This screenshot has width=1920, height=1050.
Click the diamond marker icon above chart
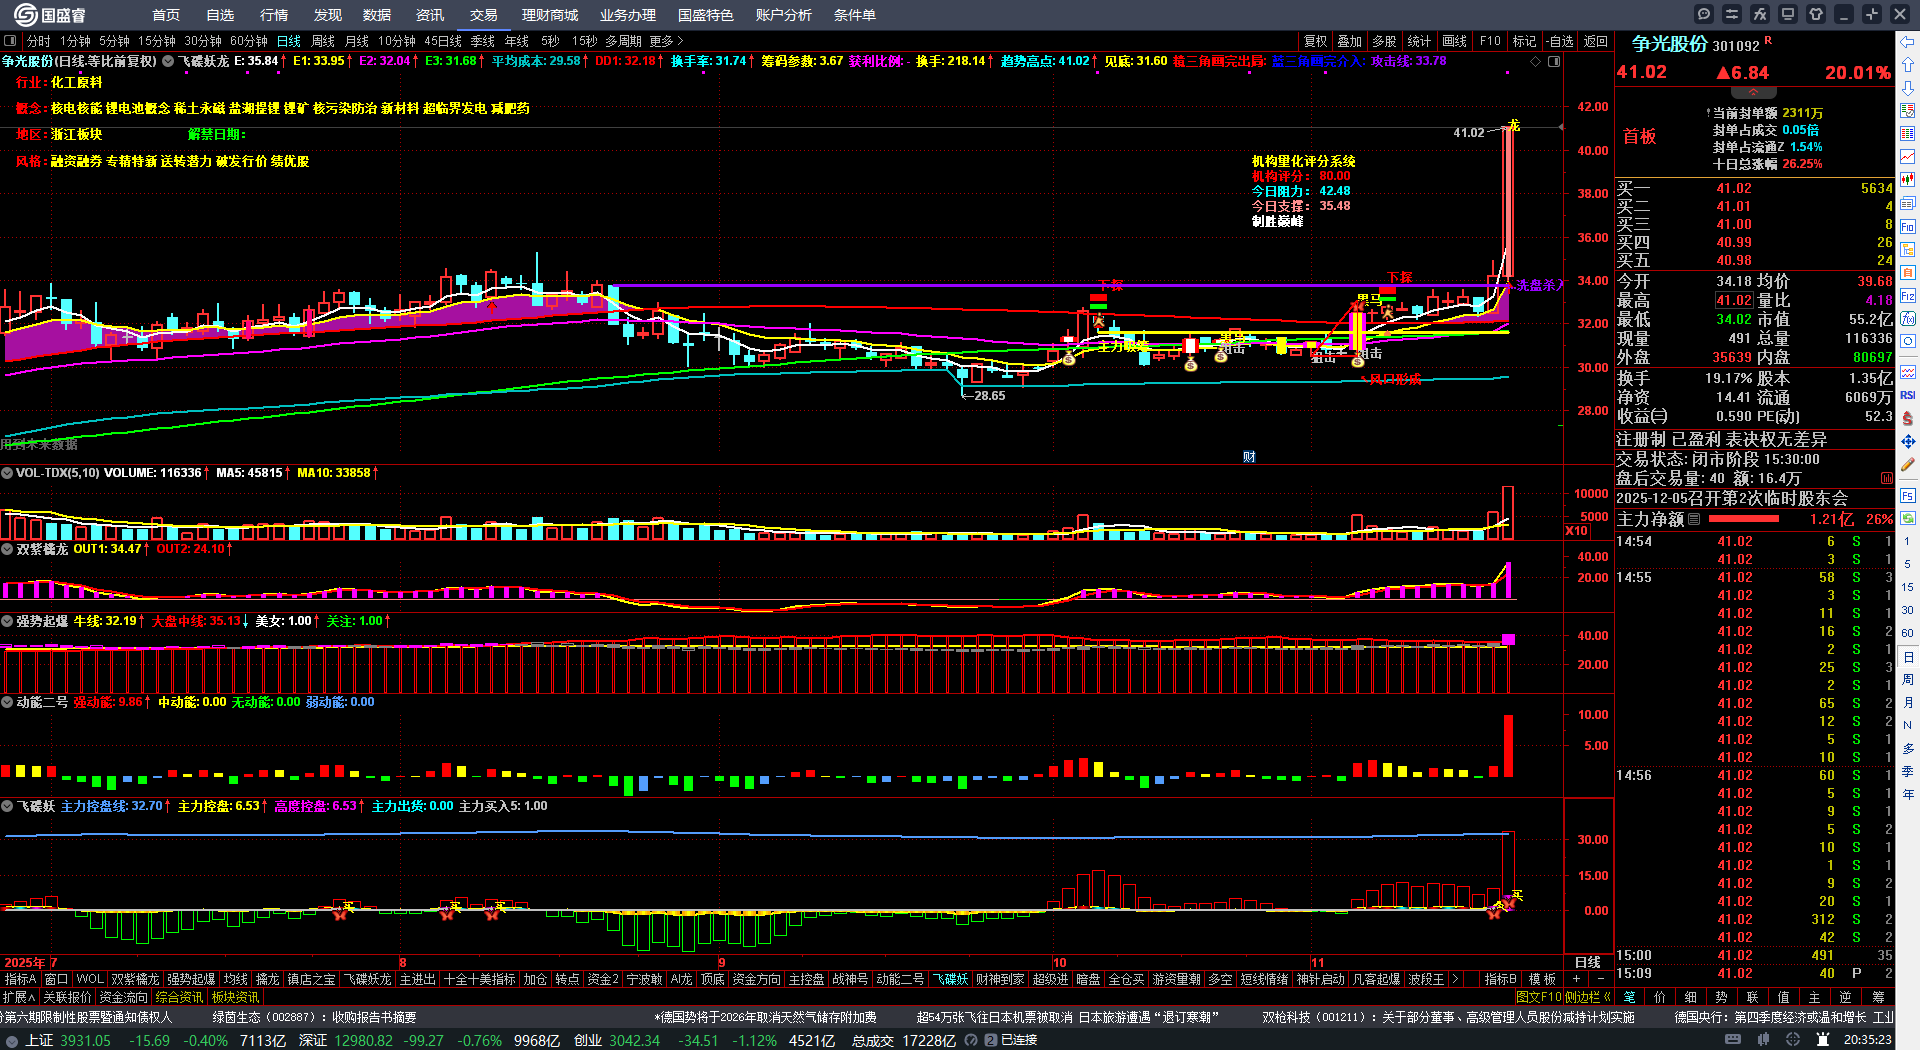[1536, 61]
